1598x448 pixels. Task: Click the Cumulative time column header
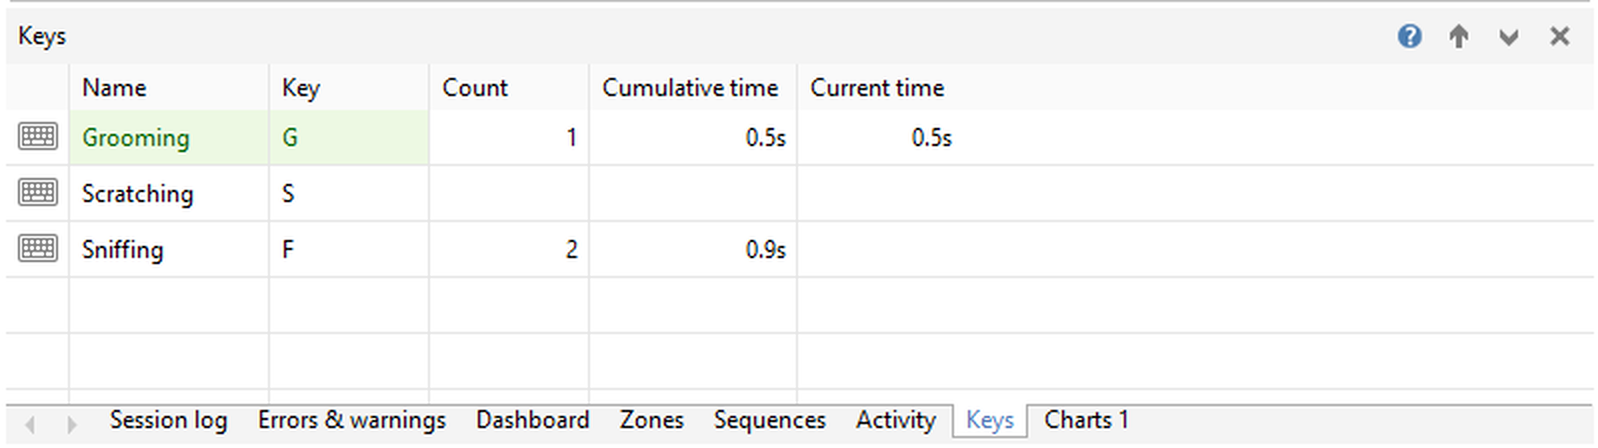(692, 88)
